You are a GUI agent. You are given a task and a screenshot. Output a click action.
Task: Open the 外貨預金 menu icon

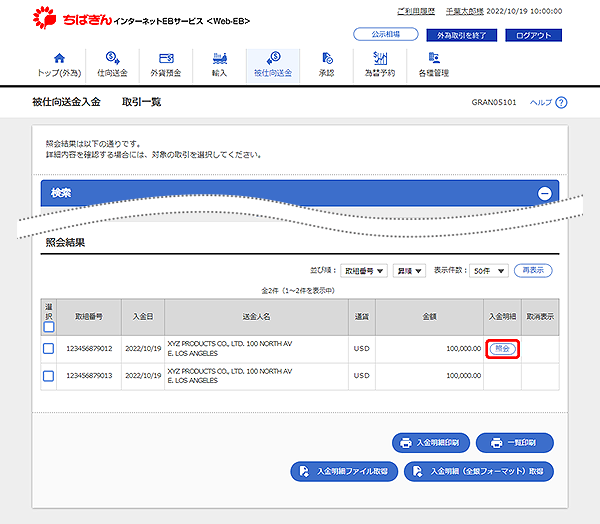[x=166, y=58]
